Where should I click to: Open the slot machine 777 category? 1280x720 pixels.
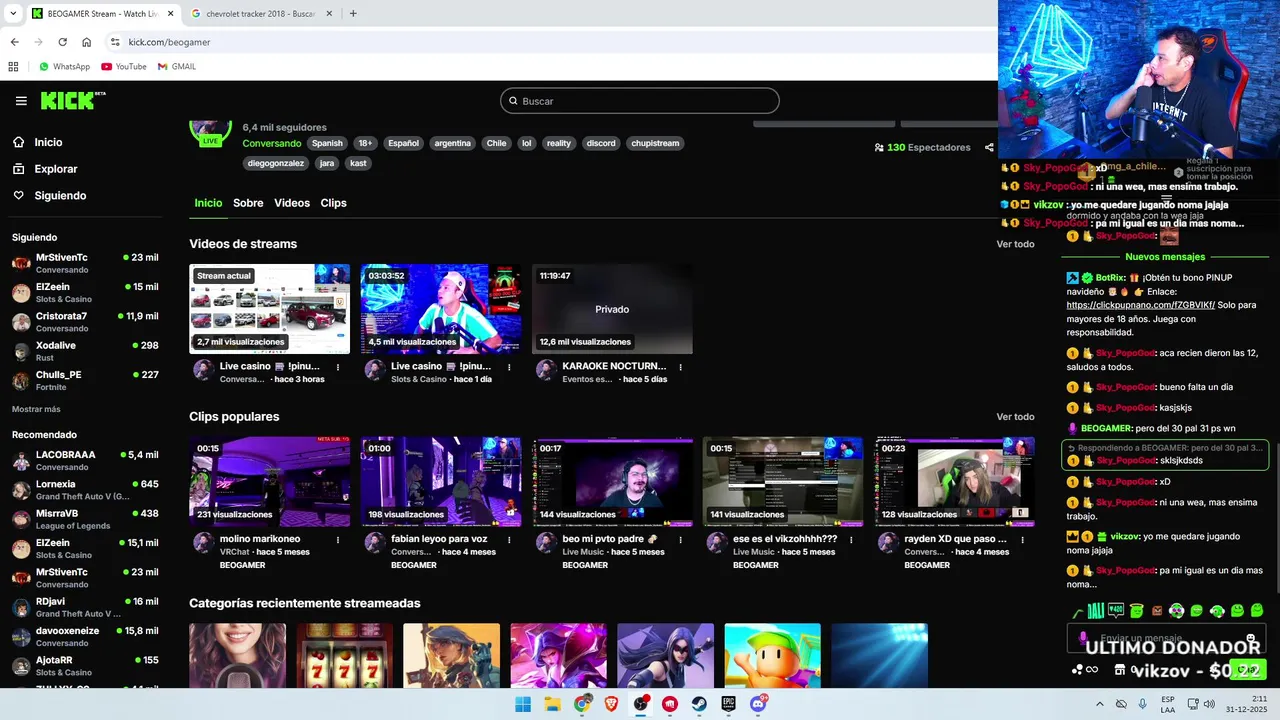click(344, 656)
